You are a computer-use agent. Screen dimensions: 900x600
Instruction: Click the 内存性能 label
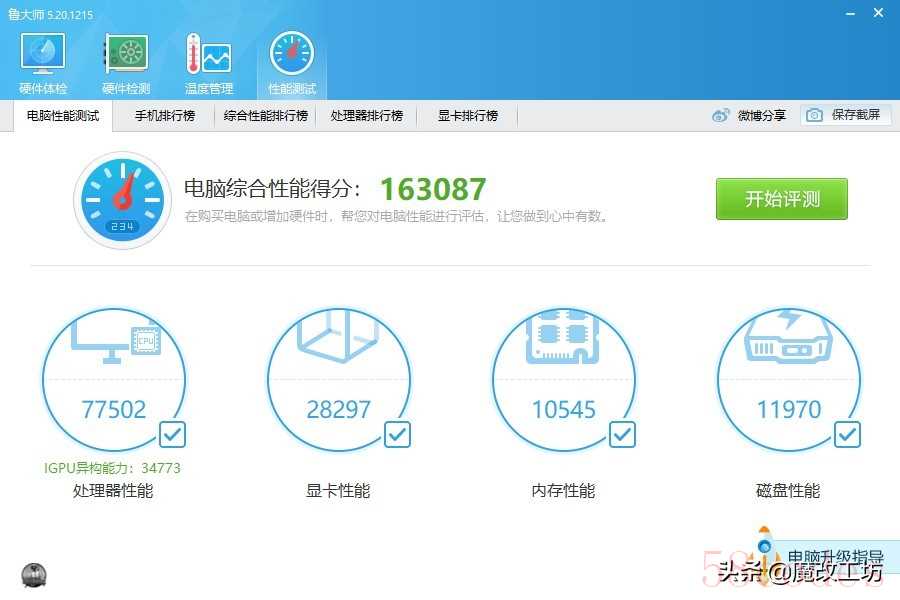click(563, 490)
